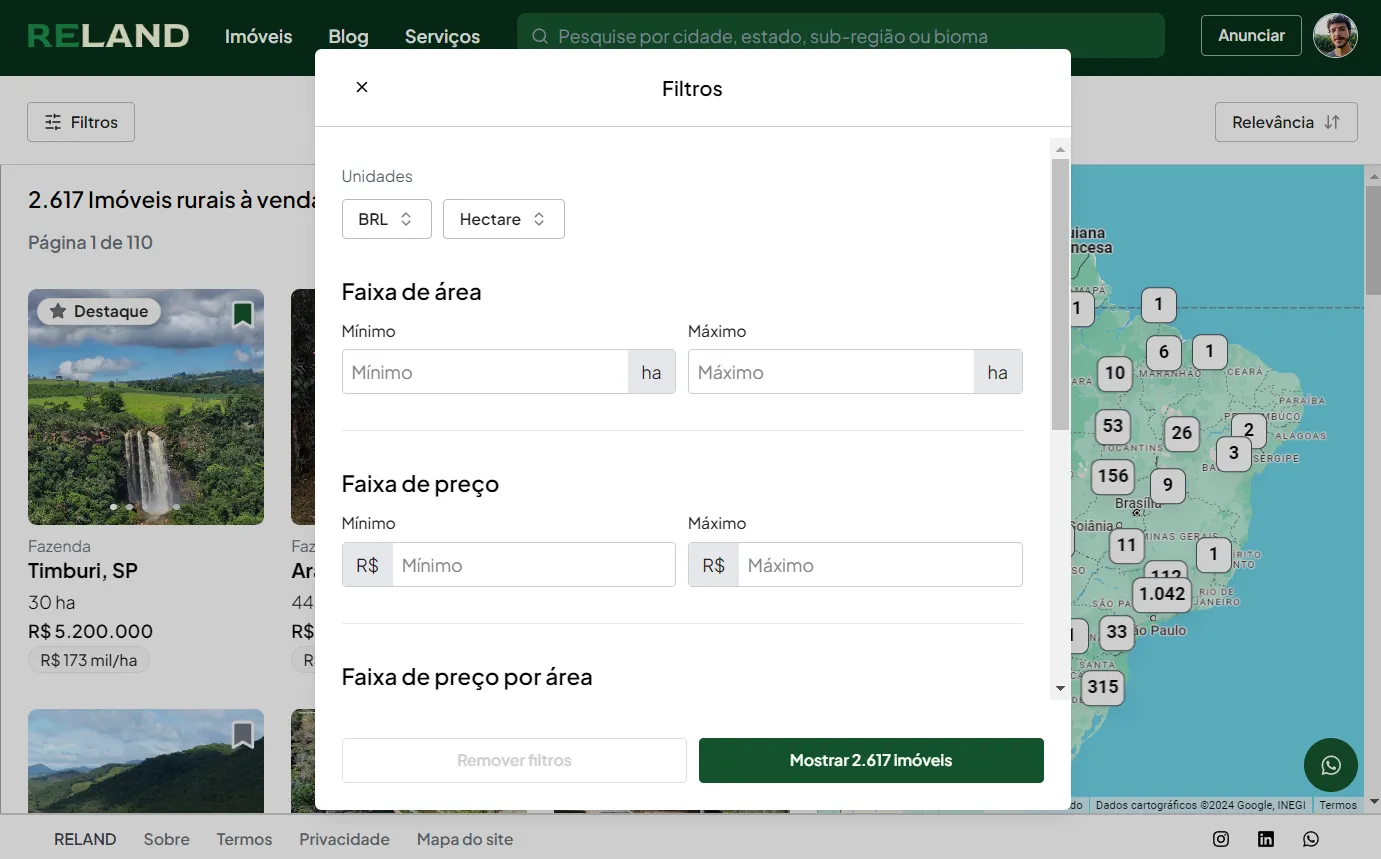Open the BRL currency dropdown
Viewport: 1381px width, 859px height.
tap(386, 219)
